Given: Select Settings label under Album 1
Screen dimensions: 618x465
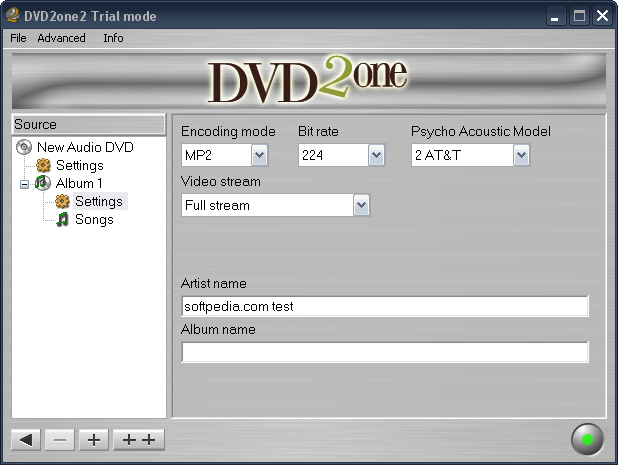Looking at the screenshot, I should [x=99, y=201].
